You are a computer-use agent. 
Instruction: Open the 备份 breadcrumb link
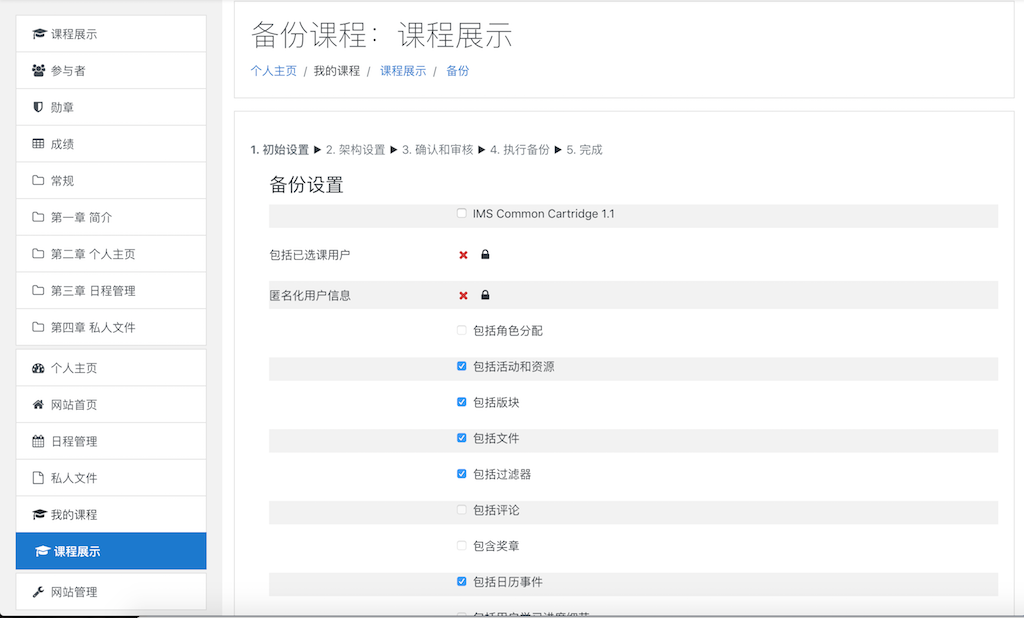[x=457, y=71]
